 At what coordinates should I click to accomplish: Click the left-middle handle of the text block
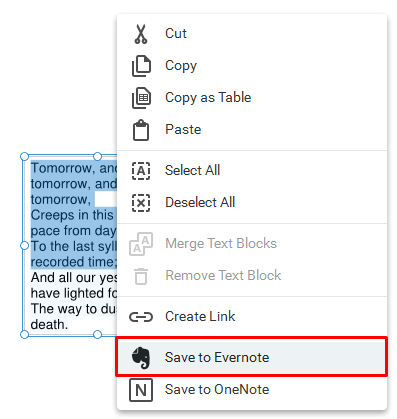tap(24, 246)
